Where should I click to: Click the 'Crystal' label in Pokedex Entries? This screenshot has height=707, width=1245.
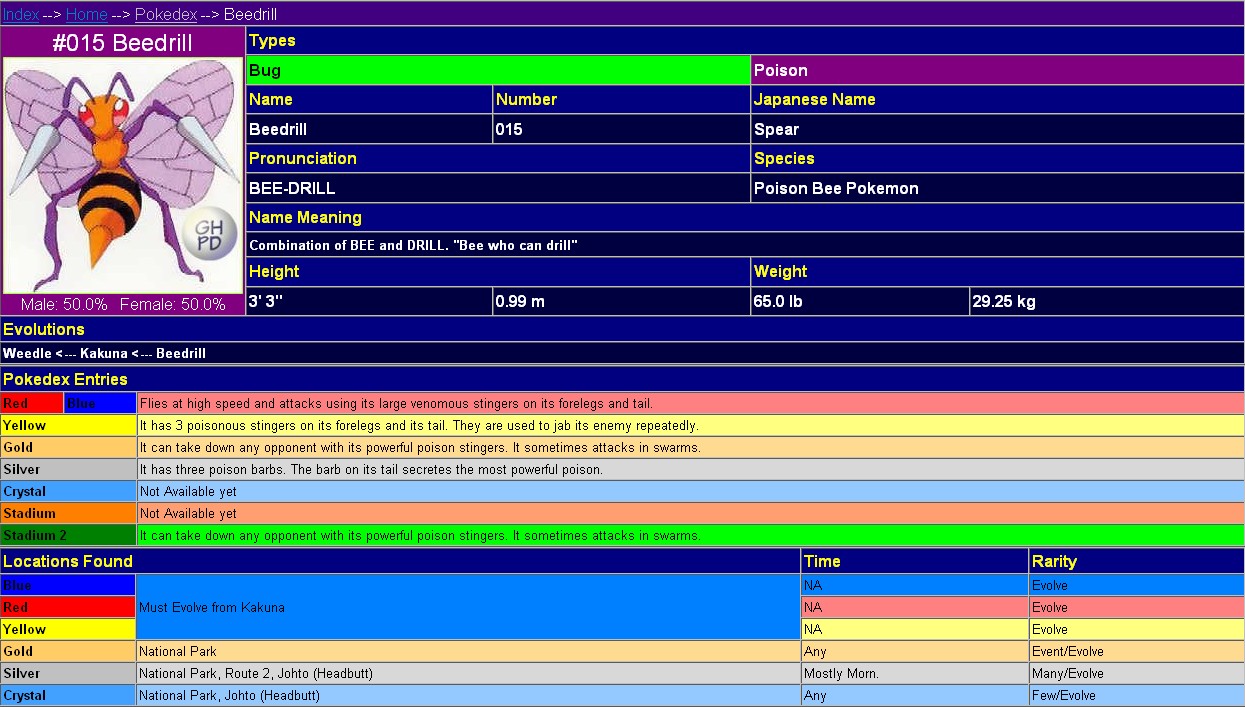[x=68, y=491]
